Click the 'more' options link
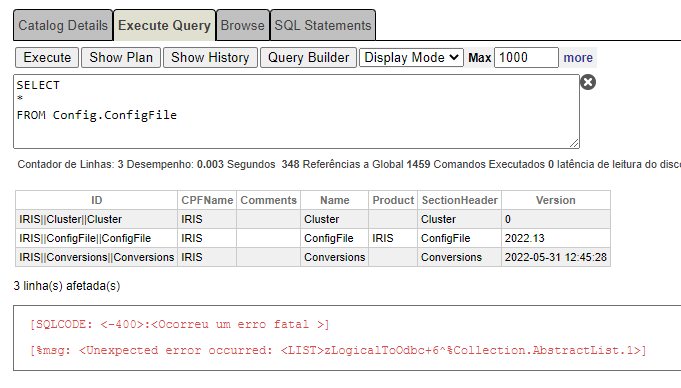Screen dimensions: 681x388 pyautogui.click(x=578, y=57)
